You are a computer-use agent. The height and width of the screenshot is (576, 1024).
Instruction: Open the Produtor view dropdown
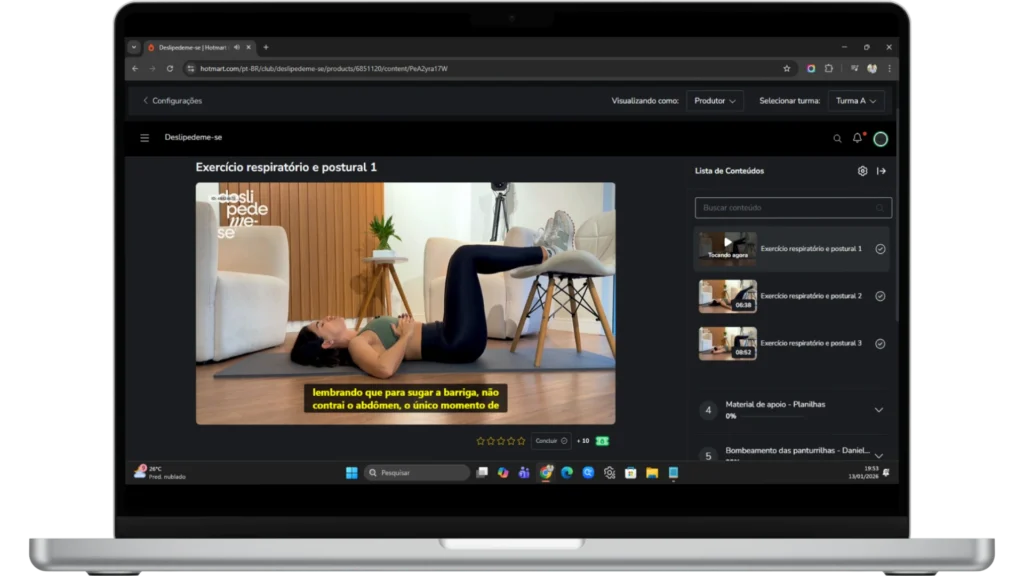(x=715, y=101)
